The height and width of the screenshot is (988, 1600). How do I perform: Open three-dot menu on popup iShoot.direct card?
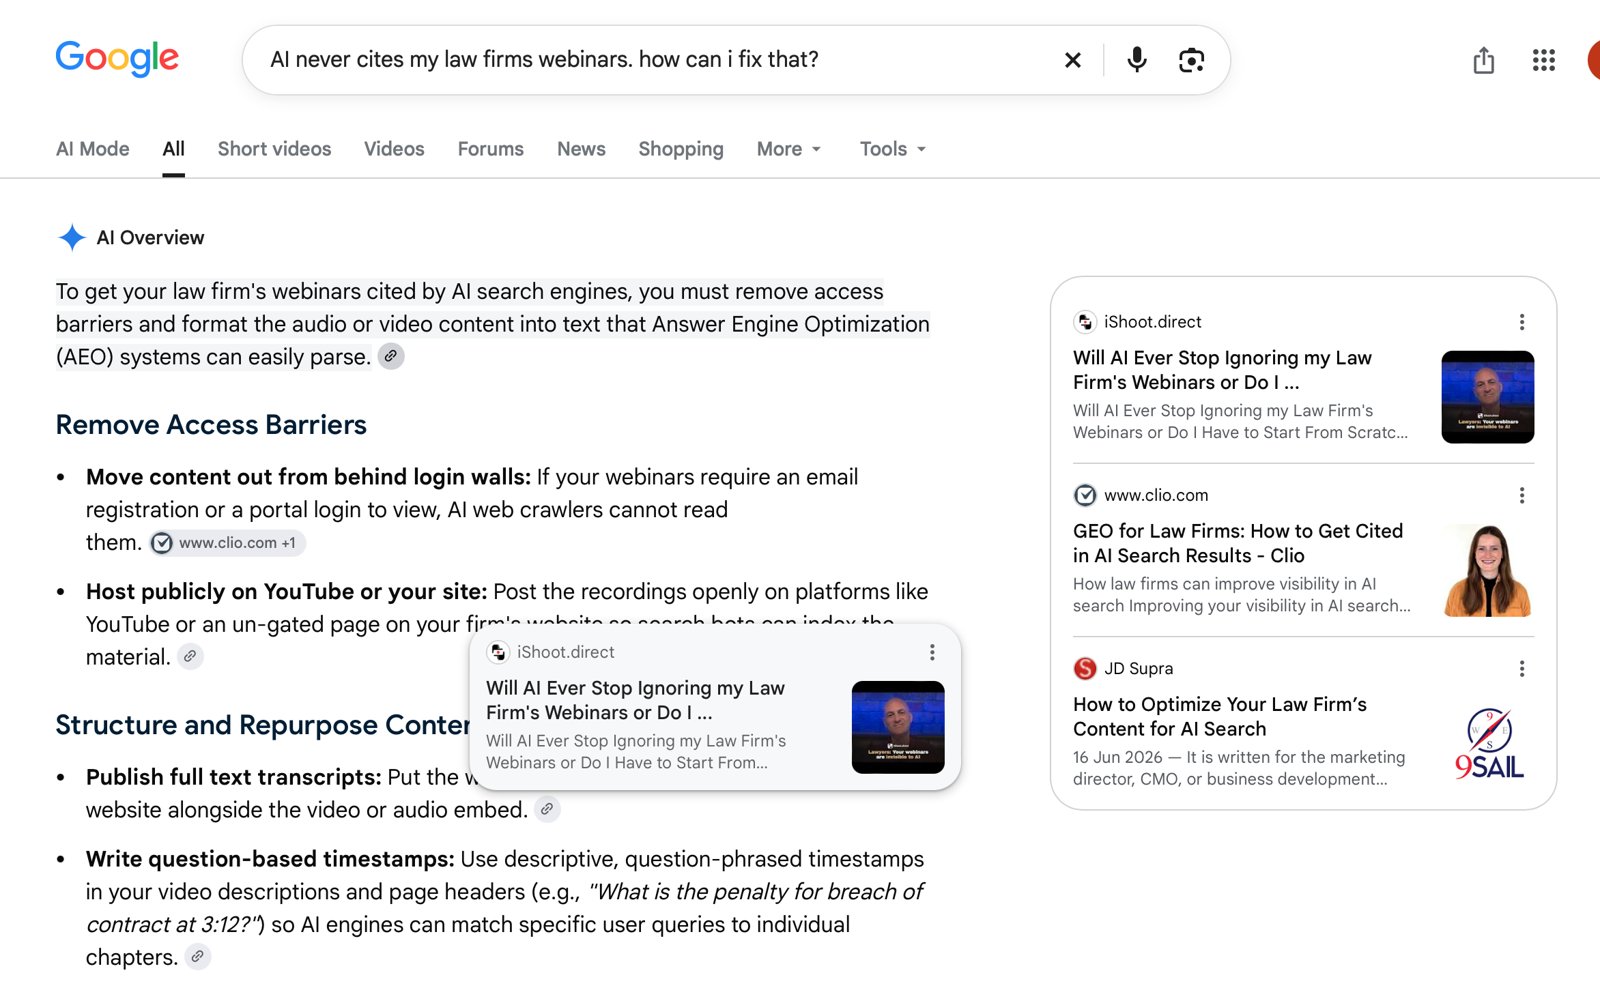click(932, 652)
